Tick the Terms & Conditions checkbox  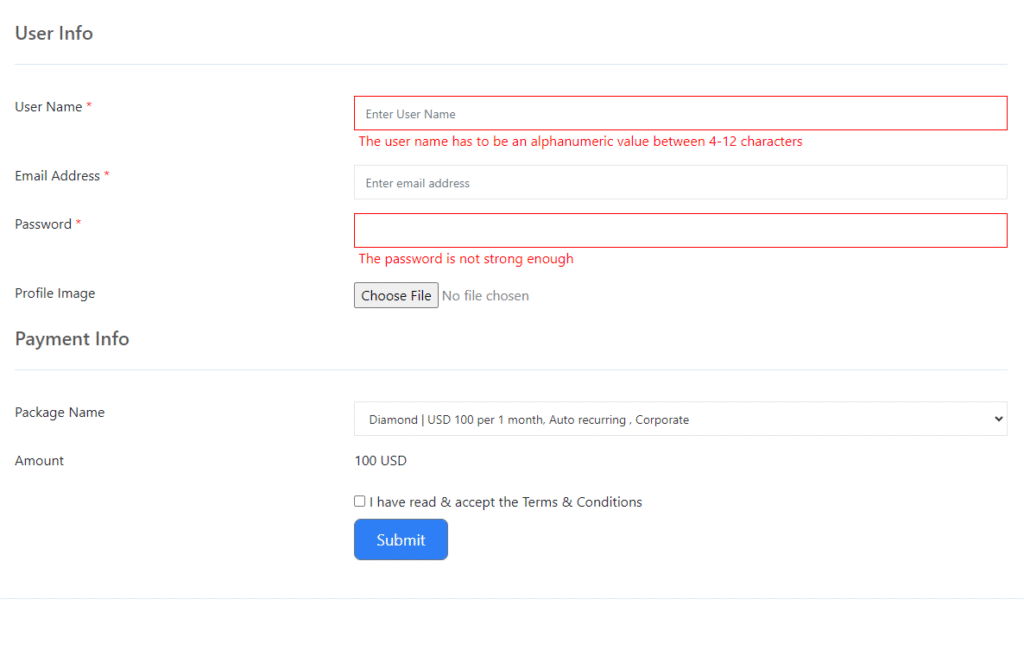(x=360, y=502)
